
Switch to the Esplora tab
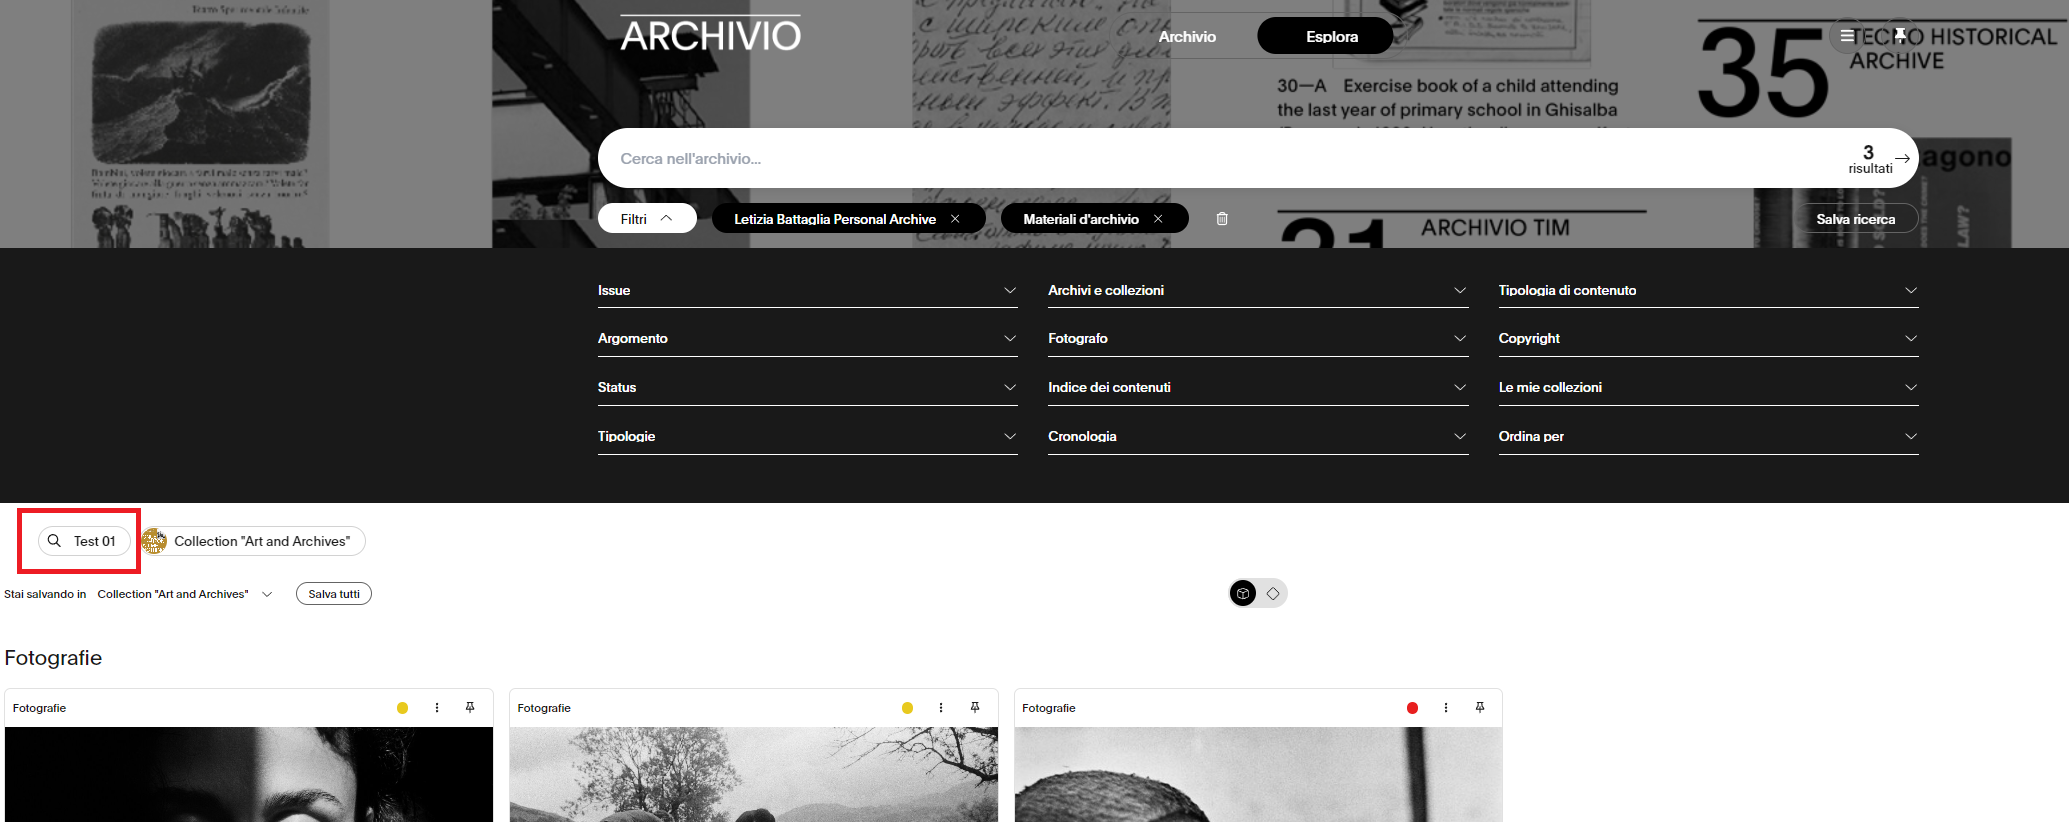(x=1331, y=37)
